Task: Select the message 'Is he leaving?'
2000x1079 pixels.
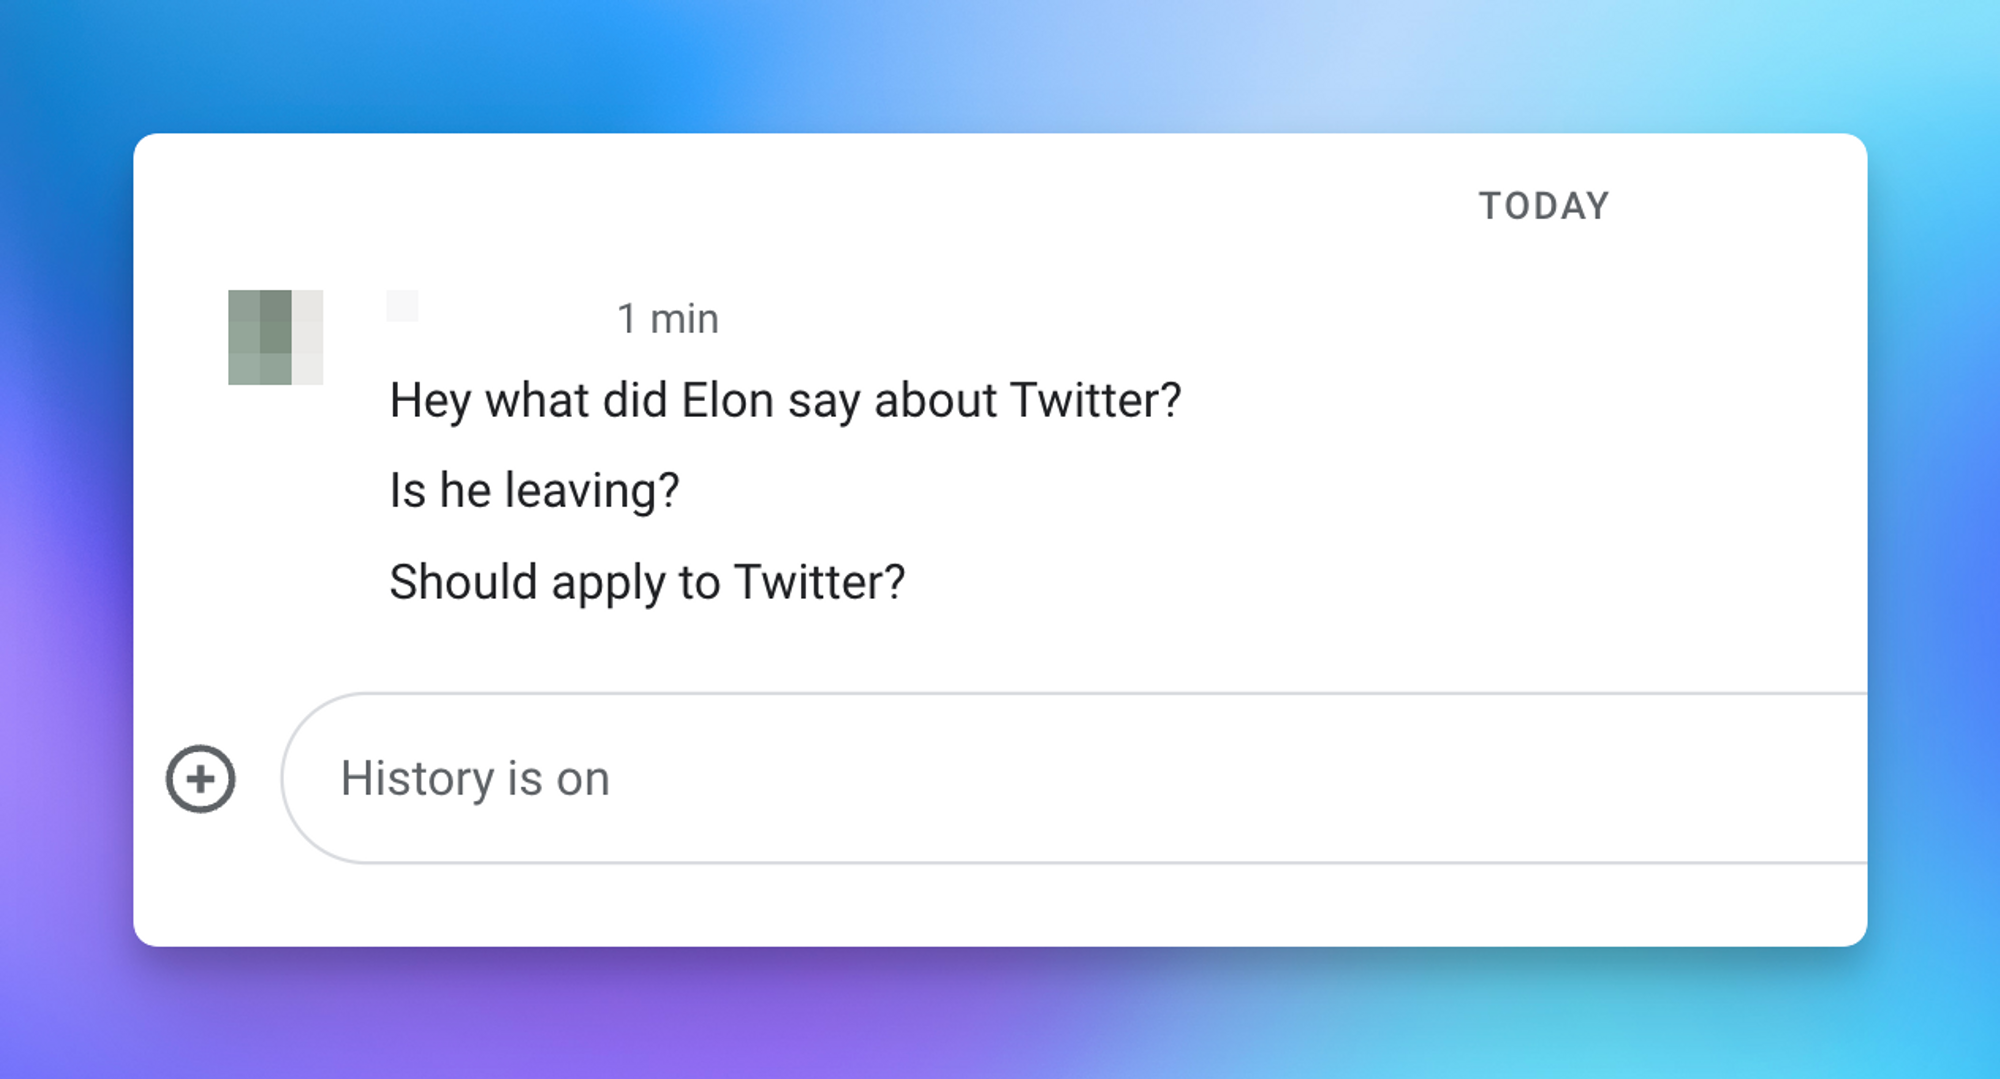Action: point(535,491)
